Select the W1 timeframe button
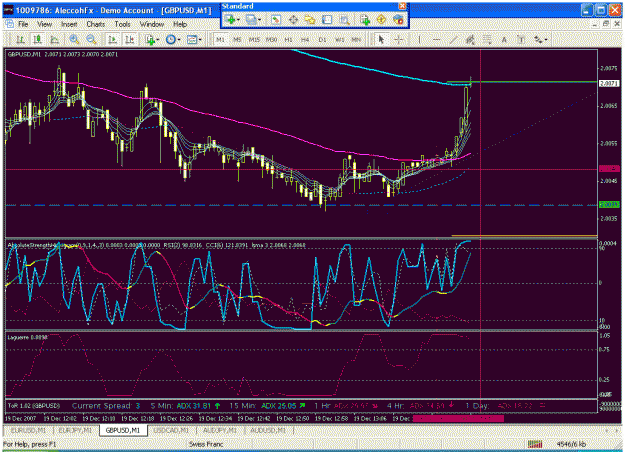Image resolution: width=625 pixels, height=452 pixels. tap(340, 40)
